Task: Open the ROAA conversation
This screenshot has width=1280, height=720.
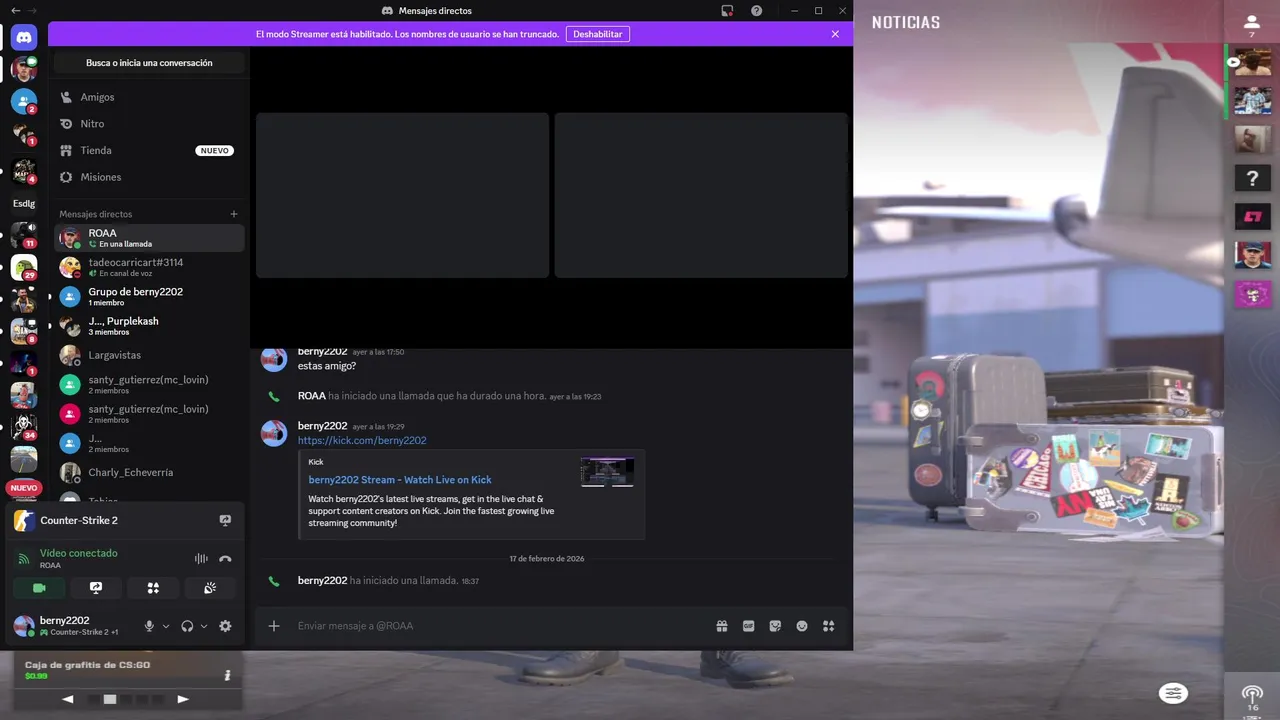Action: 149,238
